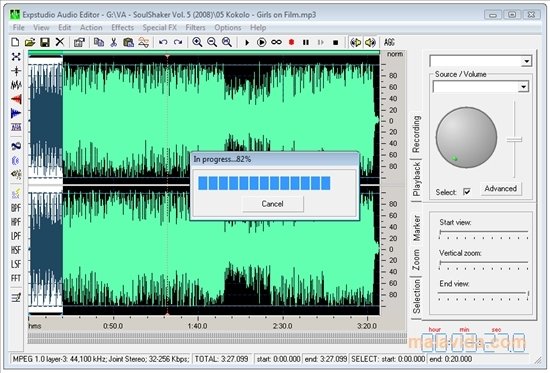Expand the top device dropdown

click(x=526, y=61)
